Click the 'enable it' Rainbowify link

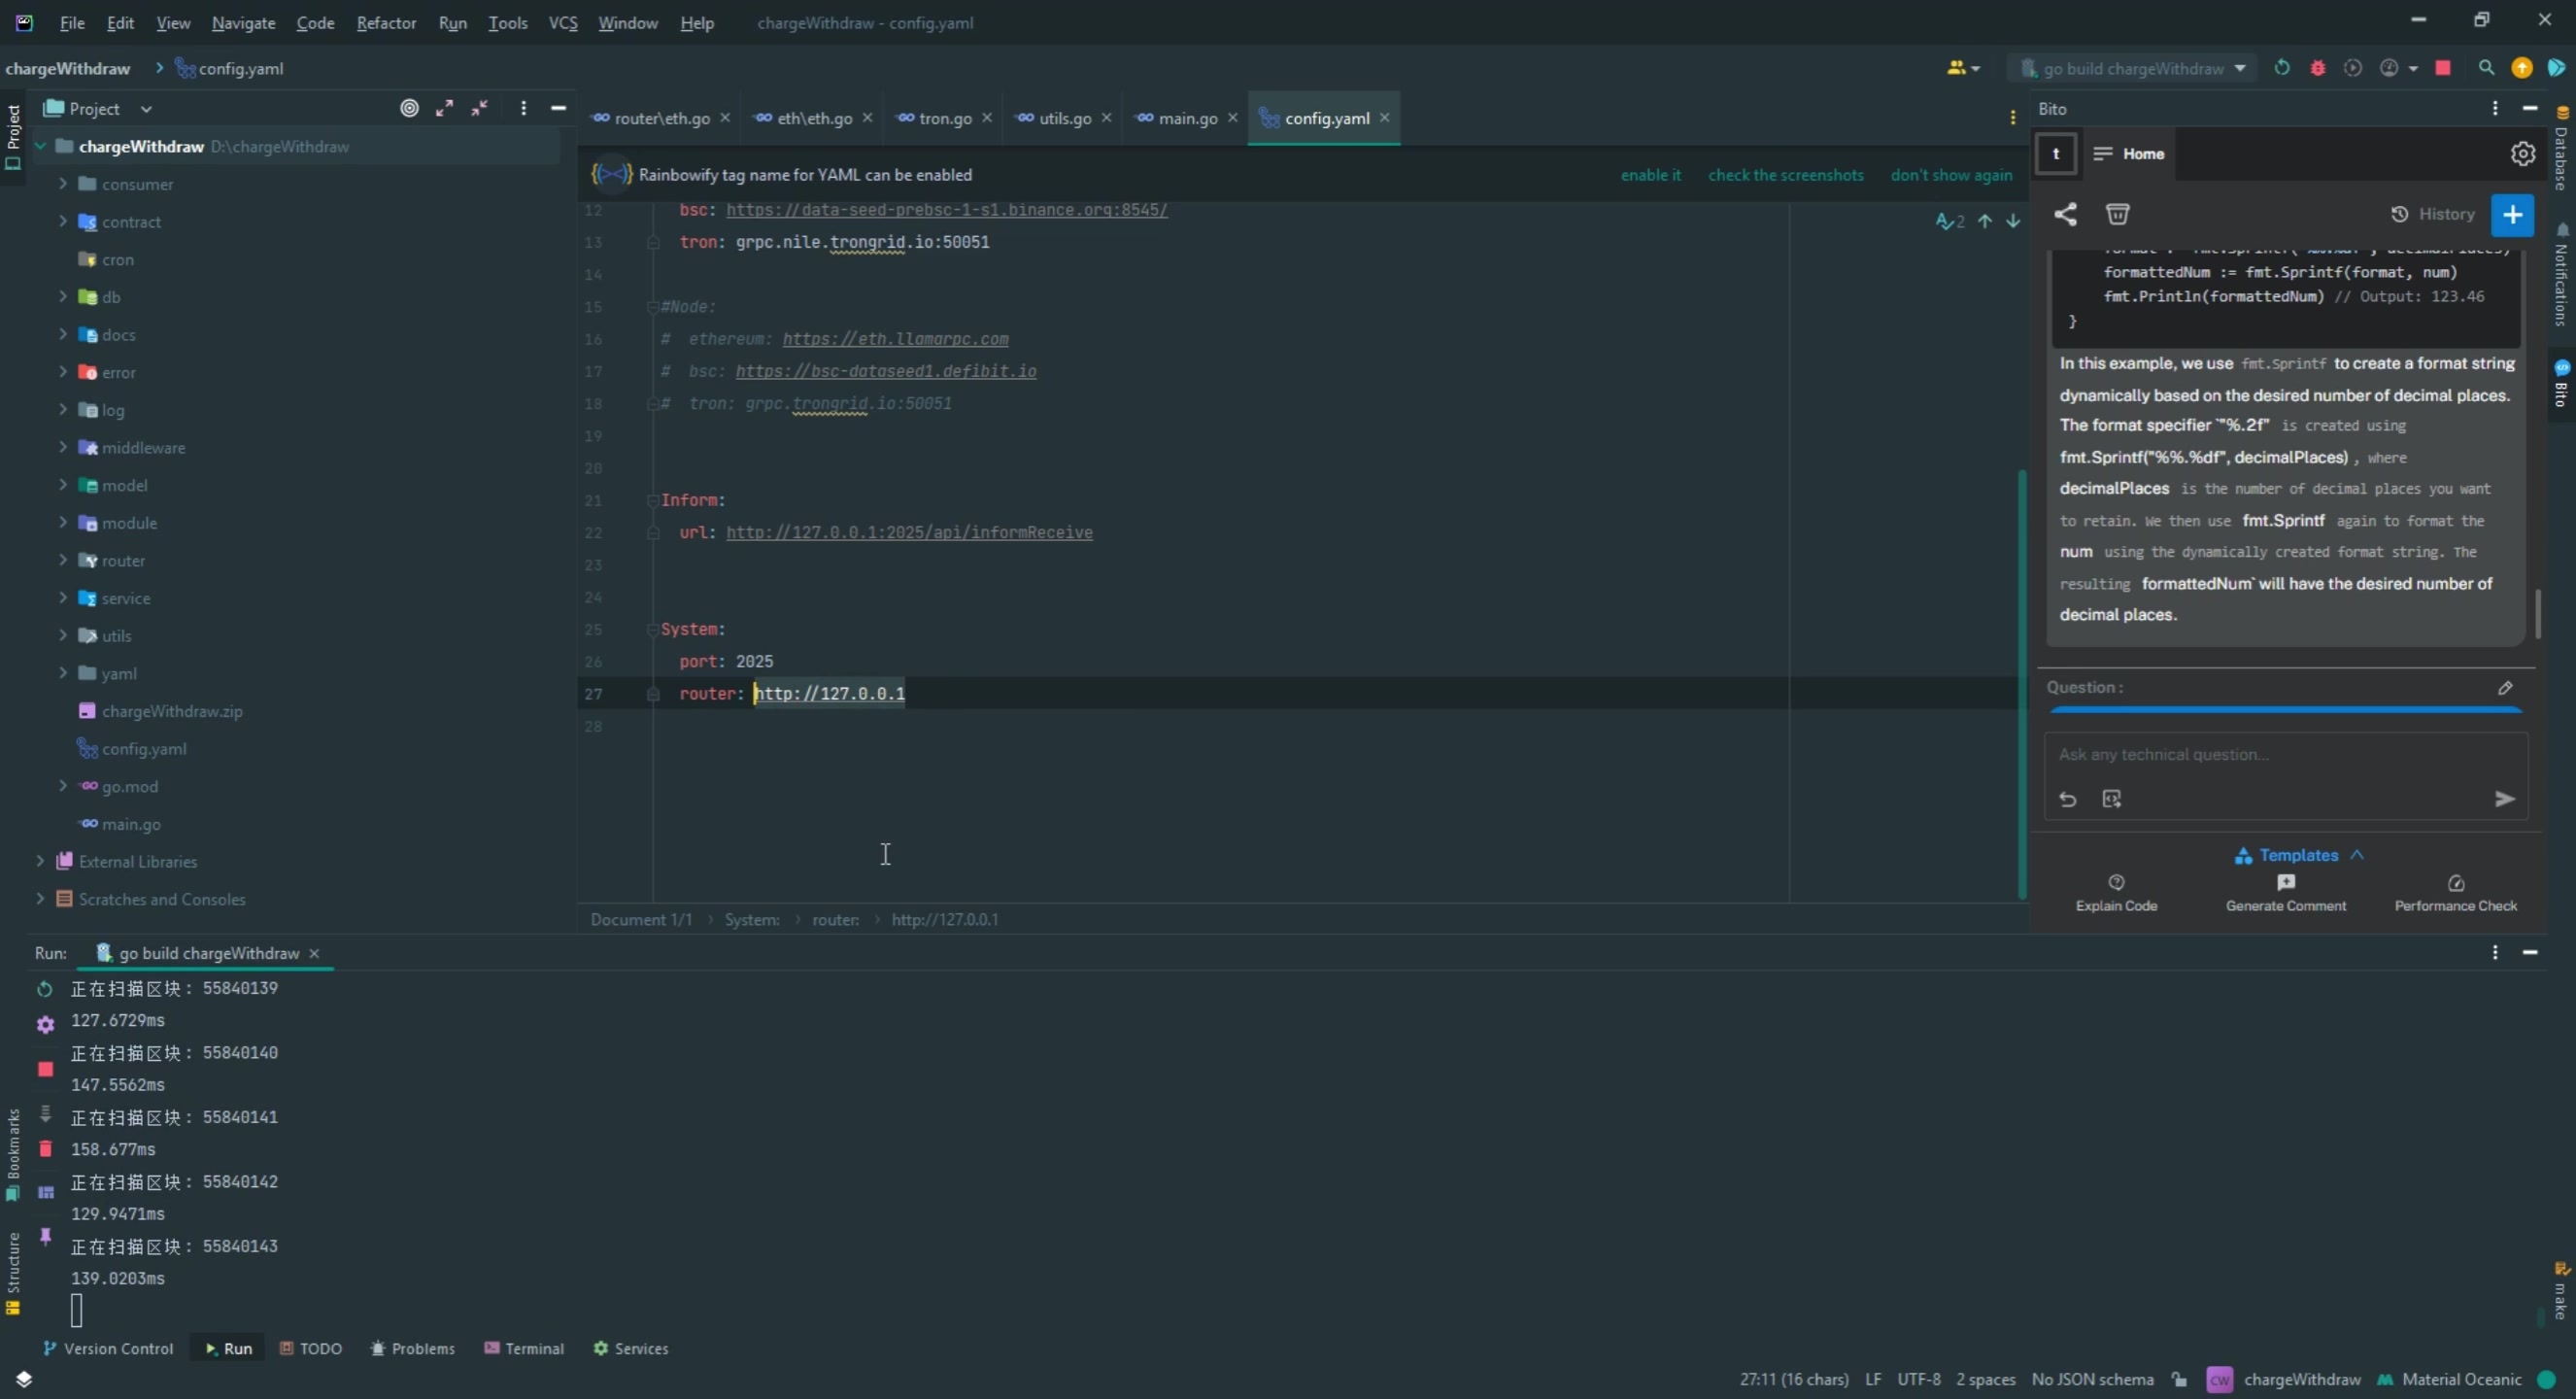[x=1650, y=175]
